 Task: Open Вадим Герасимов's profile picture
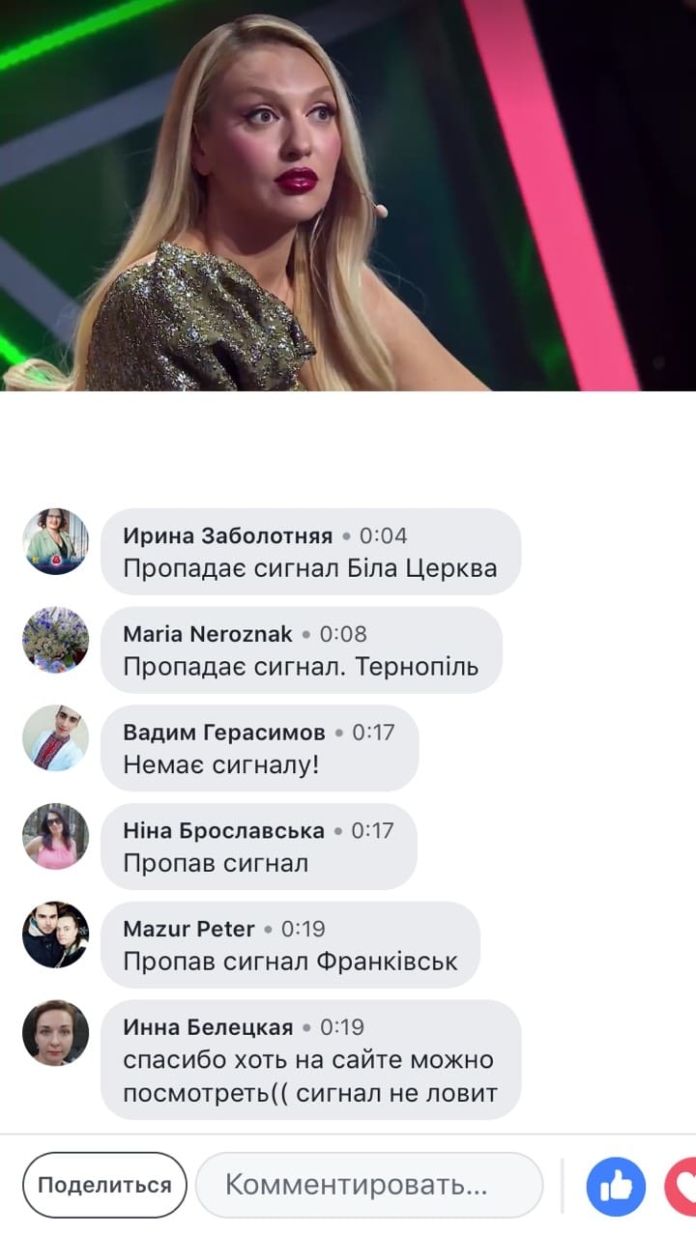(56, 738)
